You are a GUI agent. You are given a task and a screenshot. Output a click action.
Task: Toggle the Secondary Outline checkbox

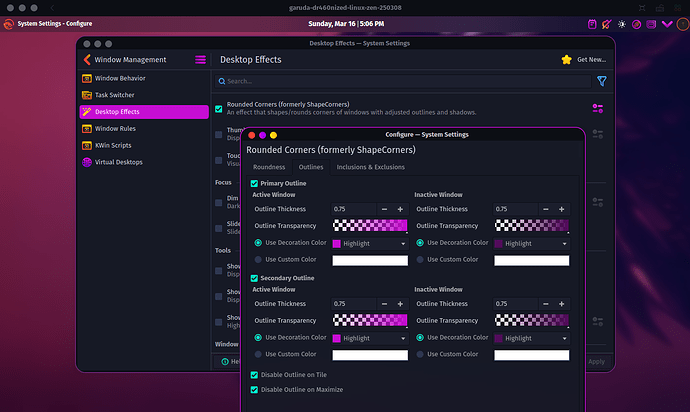(254, 278)
